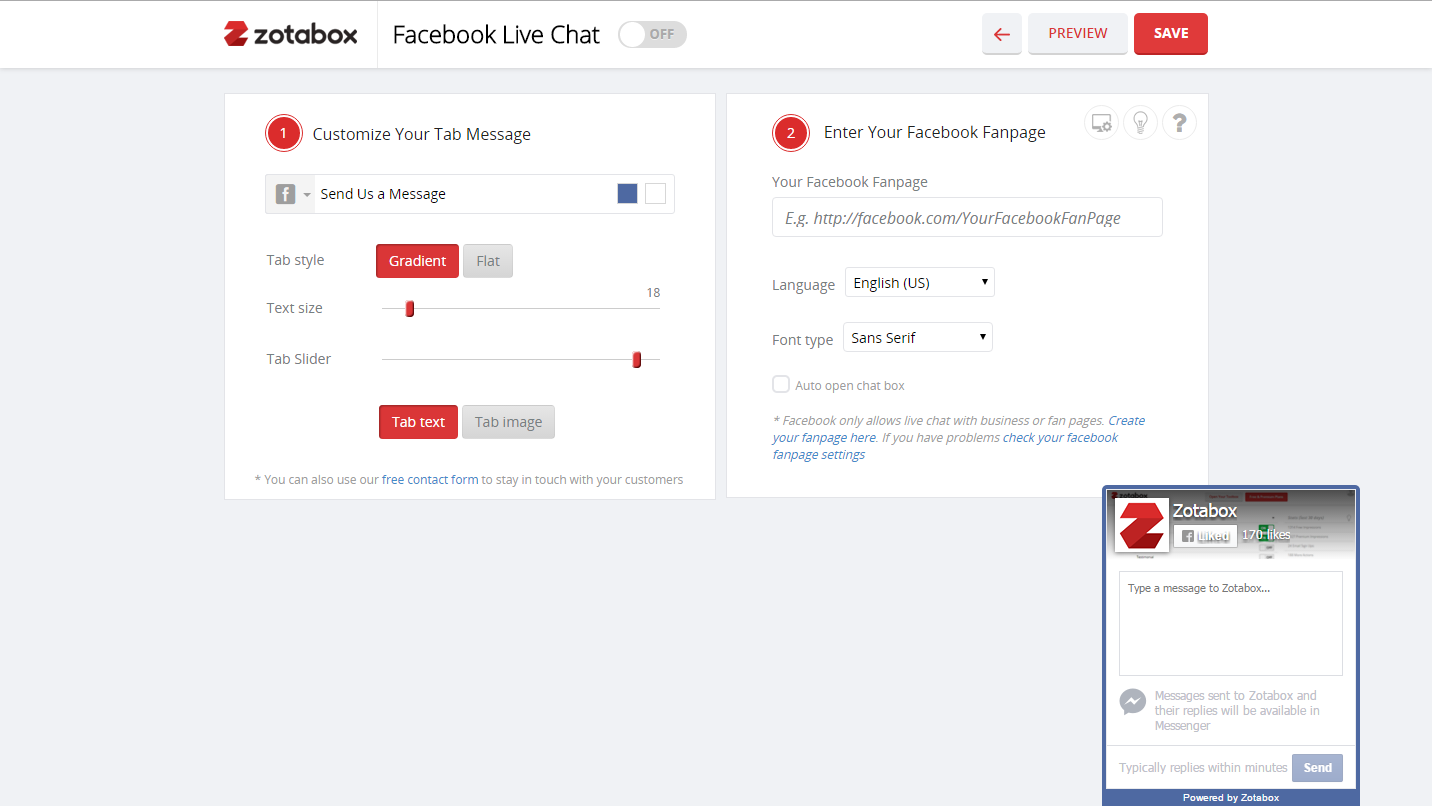1432x806 pixels.
Task: Click the Facebook Live Chat title
Action: pyautogui.click(x=496, y=35)
